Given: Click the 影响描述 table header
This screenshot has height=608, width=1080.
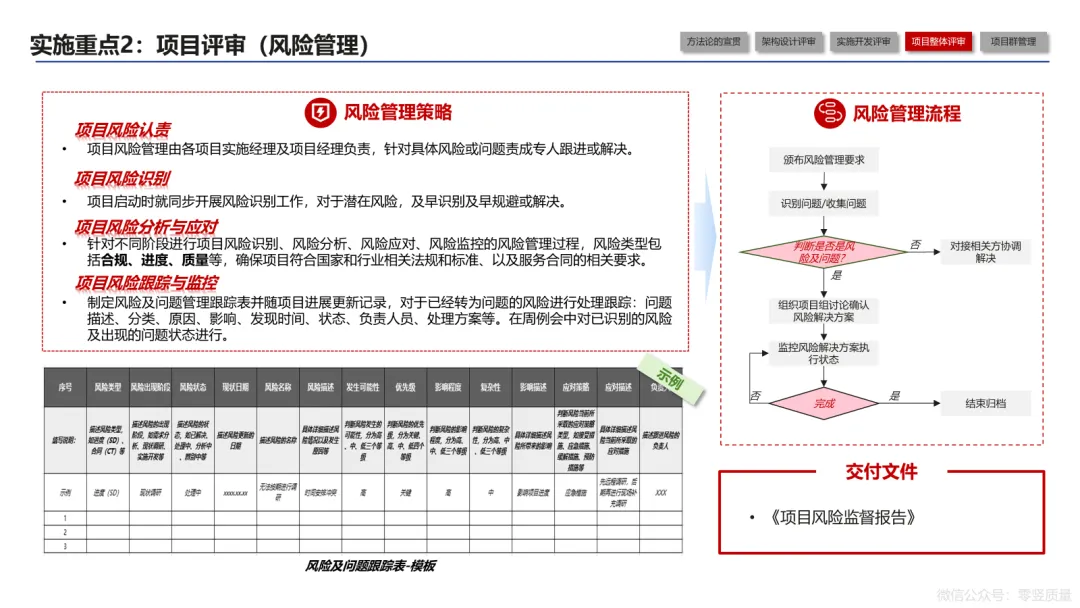Looking at the screenshot, I should (533, 388).
